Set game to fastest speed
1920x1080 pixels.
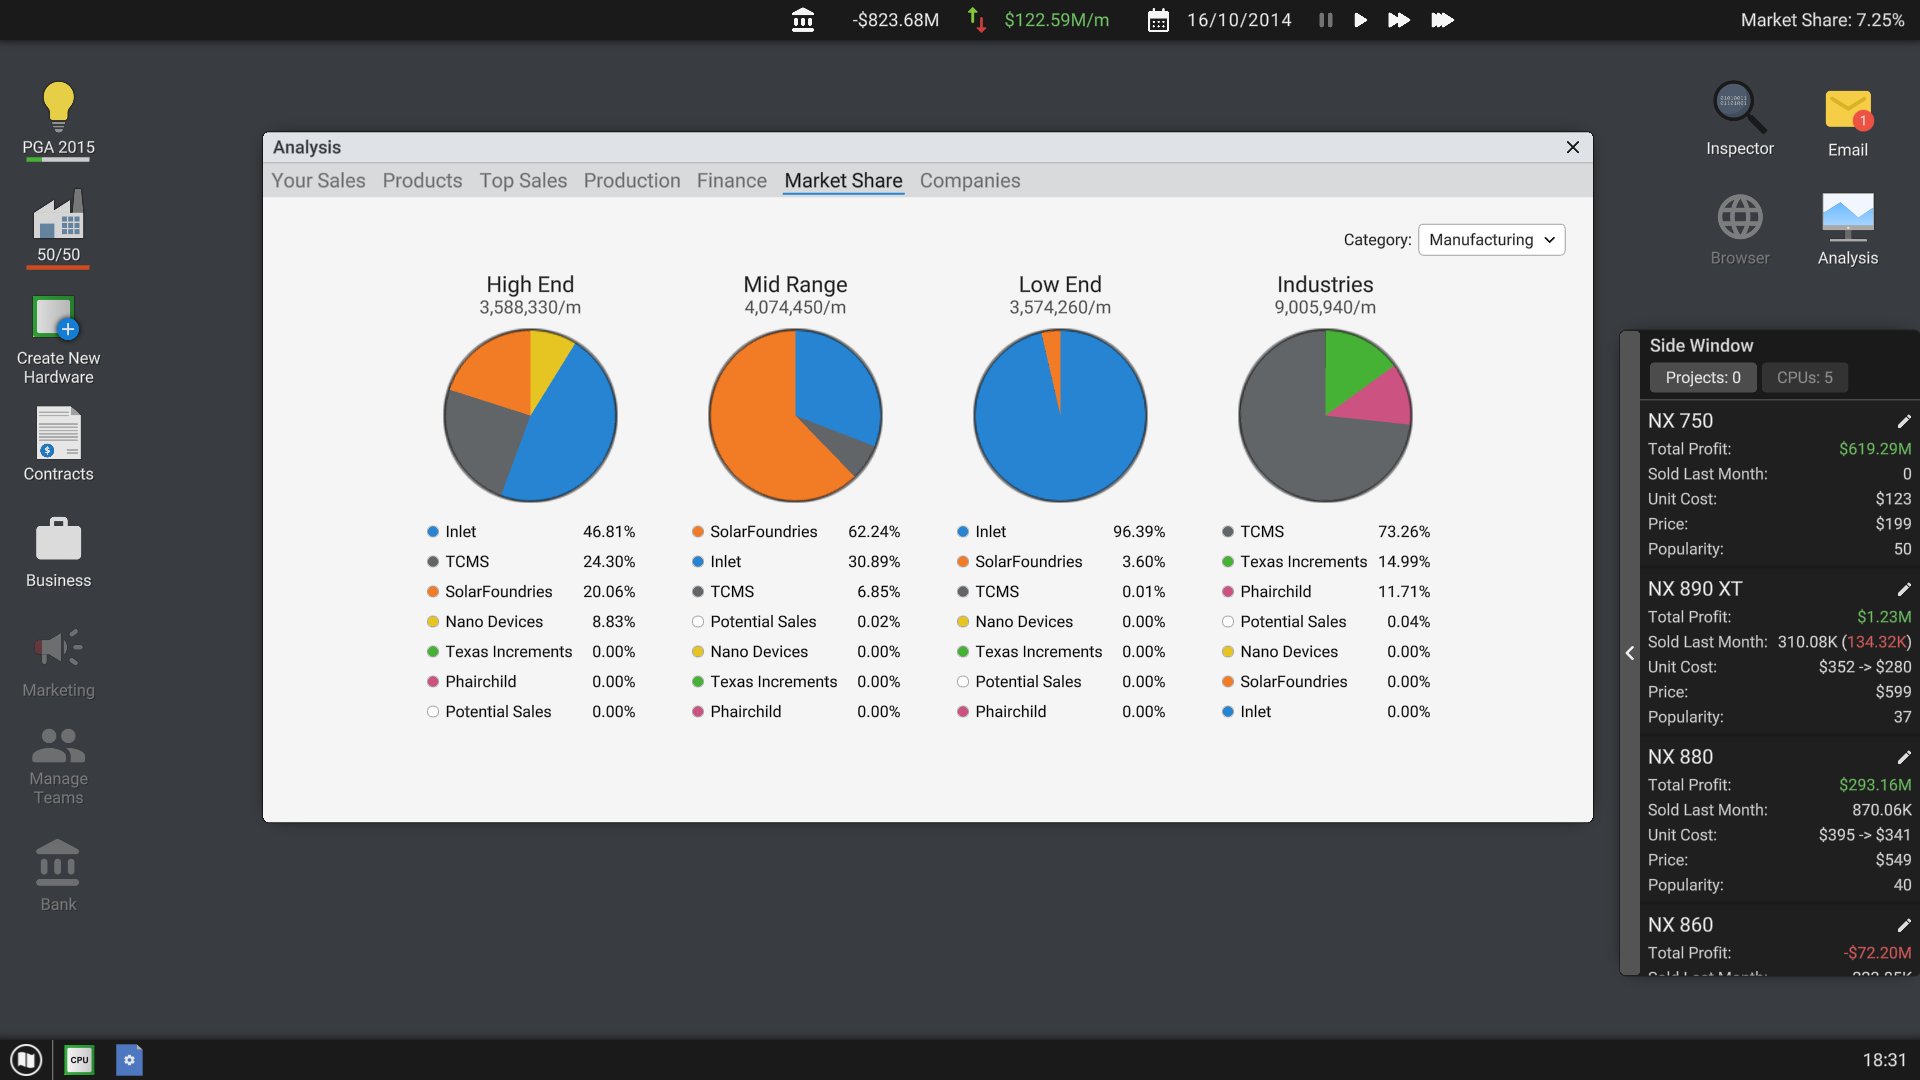(1442, 20)
